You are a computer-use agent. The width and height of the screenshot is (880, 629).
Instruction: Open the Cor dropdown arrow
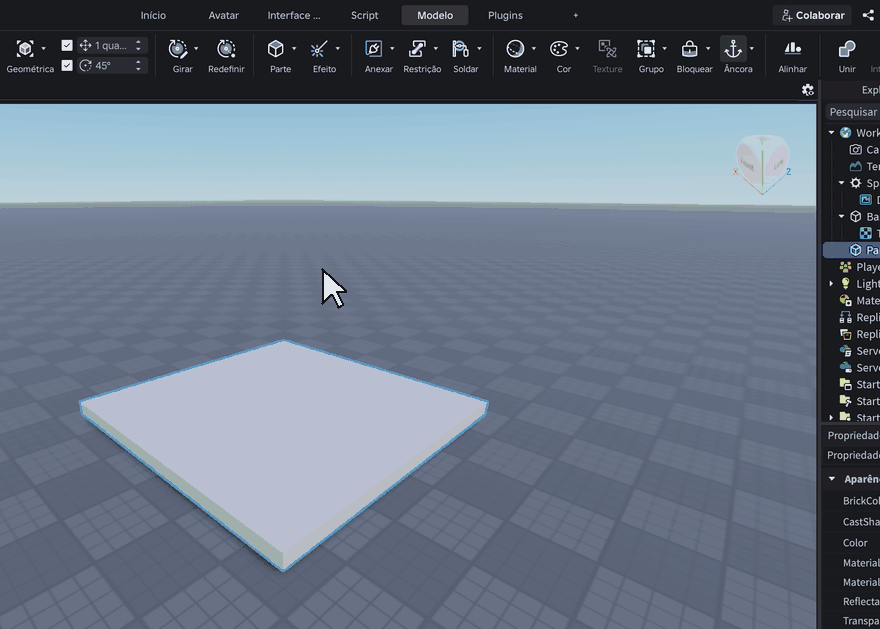tap(577, 49)
